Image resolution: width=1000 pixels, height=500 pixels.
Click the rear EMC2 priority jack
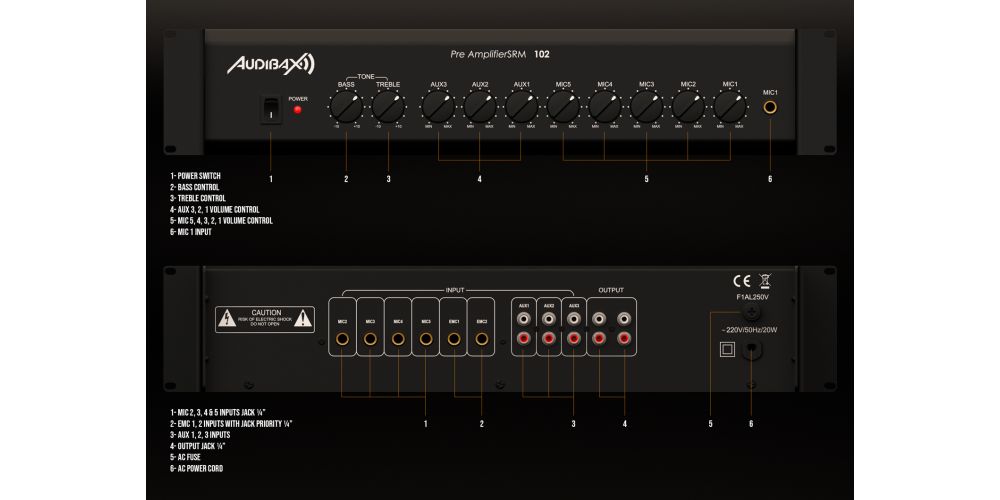click(x=482, y=339)
